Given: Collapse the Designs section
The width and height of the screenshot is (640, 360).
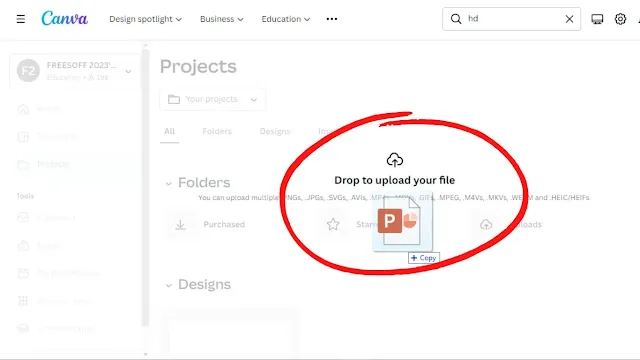Looking at the screenshot, I should [x=169, y=285].
